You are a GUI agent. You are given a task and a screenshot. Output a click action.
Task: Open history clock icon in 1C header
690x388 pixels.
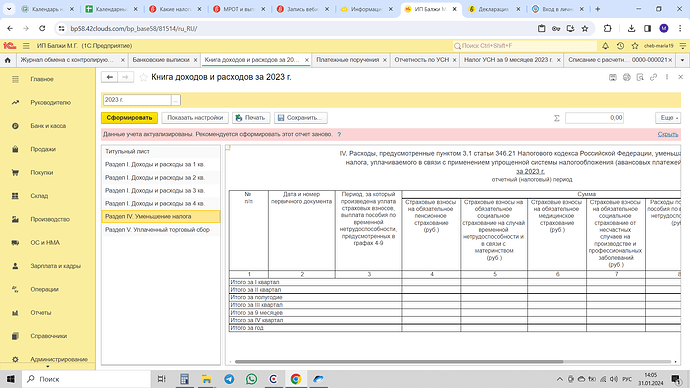pyautogui.click(x=620, y=46)
